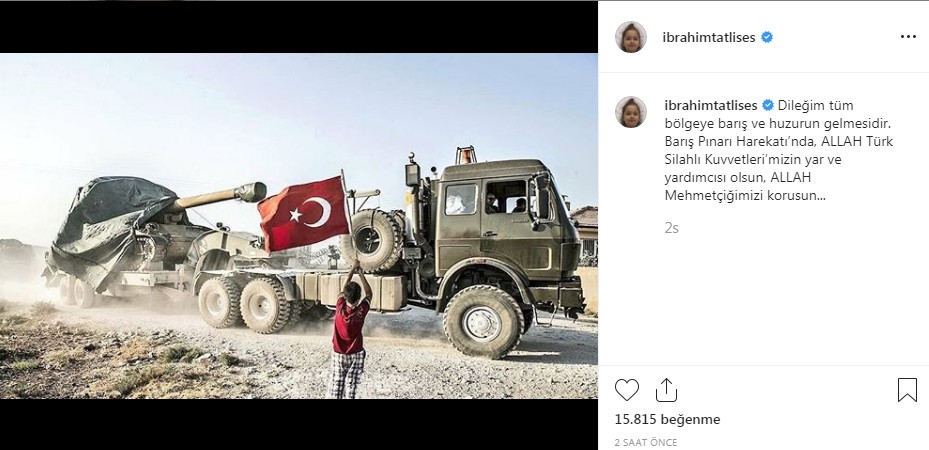Screen dimensions: 929x450
Task: Click the 2s caption time label
Action: [x=671, y=228]
